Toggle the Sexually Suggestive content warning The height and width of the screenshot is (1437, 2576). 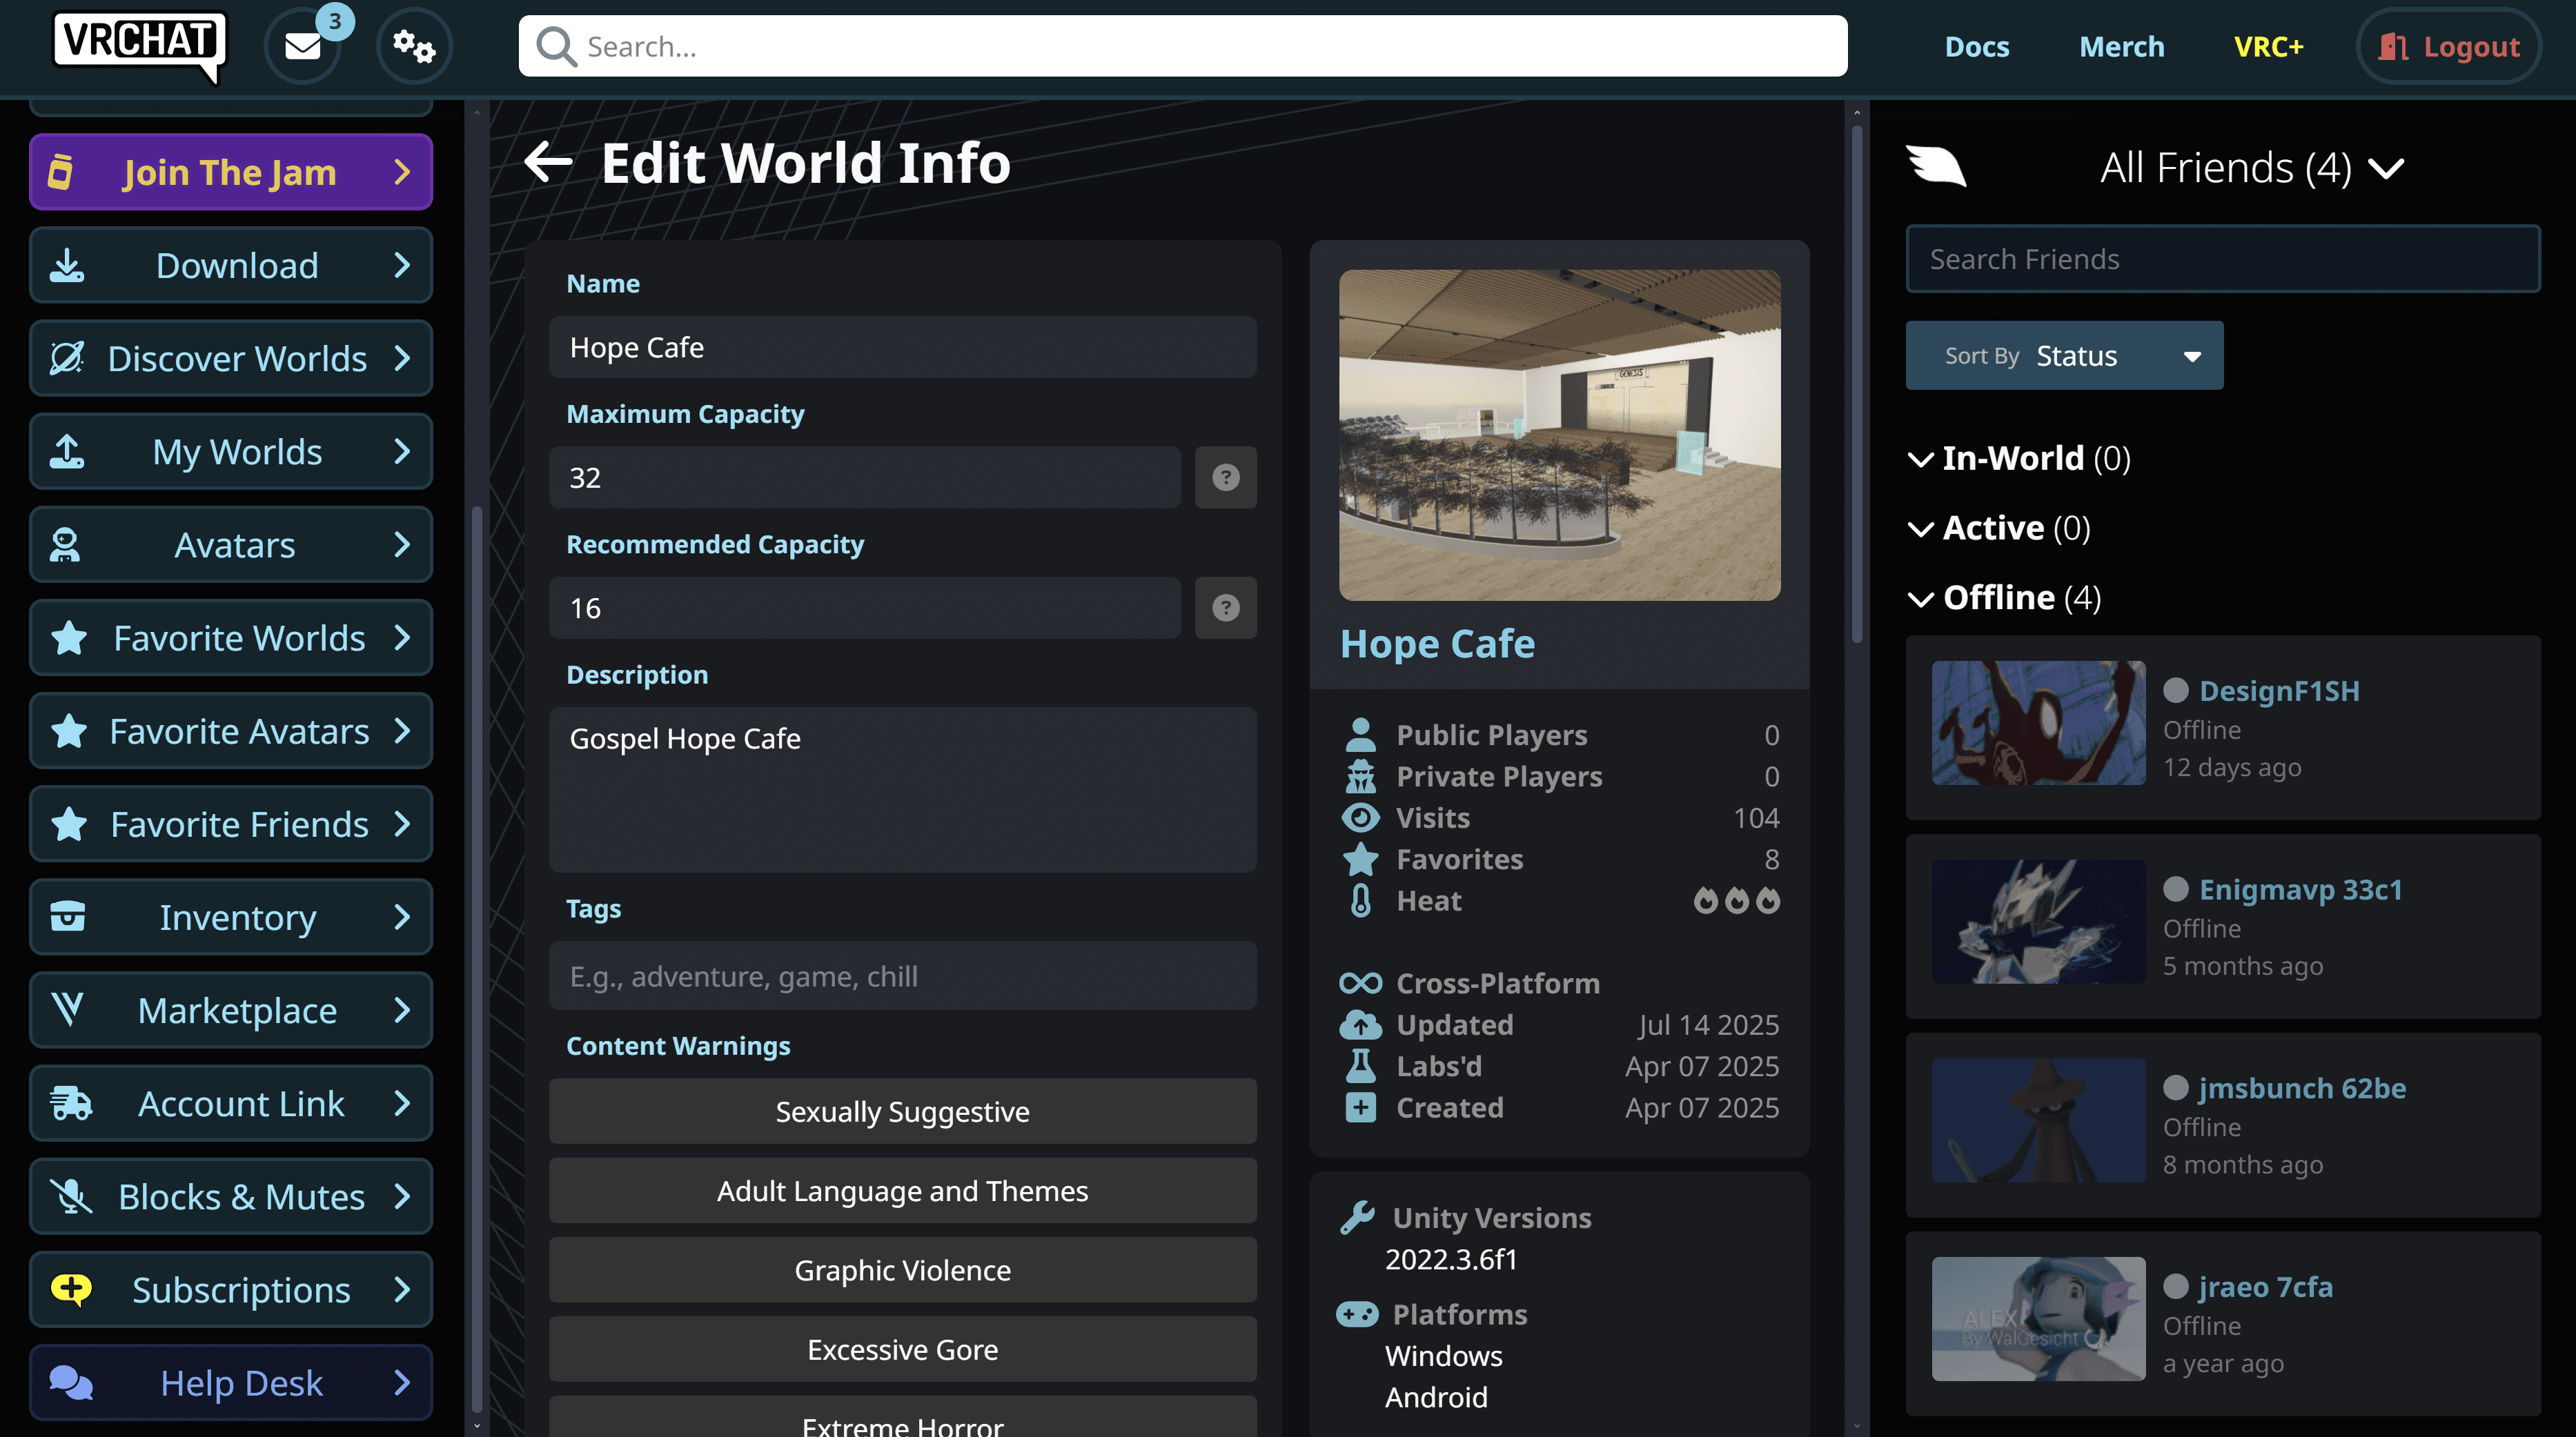pos(902,1111)
